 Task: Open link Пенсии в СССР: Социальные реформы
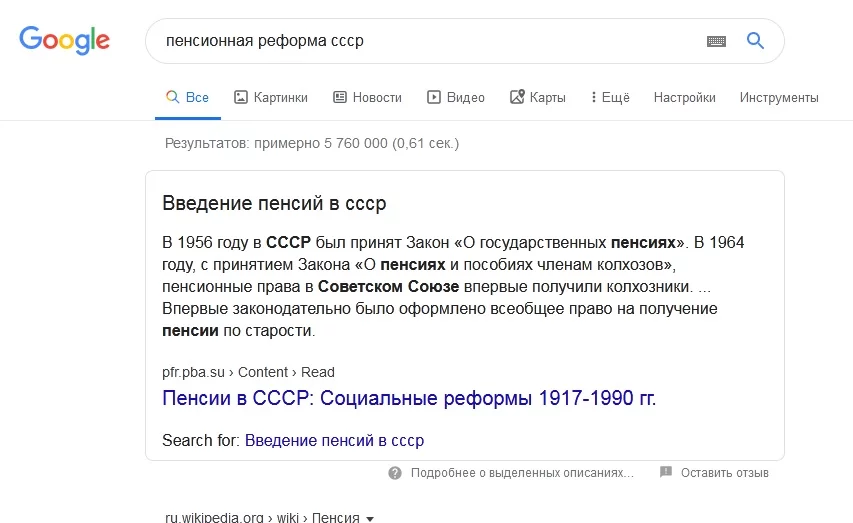point(409,398)
